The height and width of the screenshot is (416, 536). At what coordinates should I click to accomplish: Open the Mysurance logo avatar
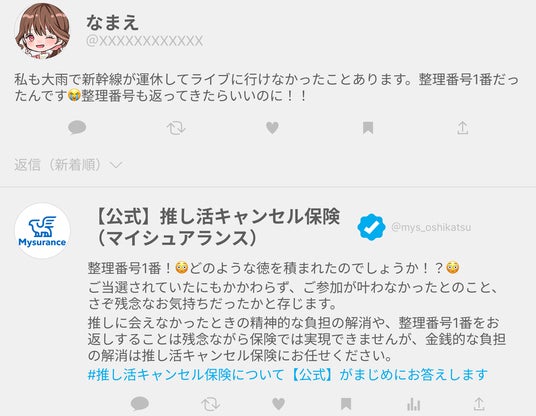[42, 231]
